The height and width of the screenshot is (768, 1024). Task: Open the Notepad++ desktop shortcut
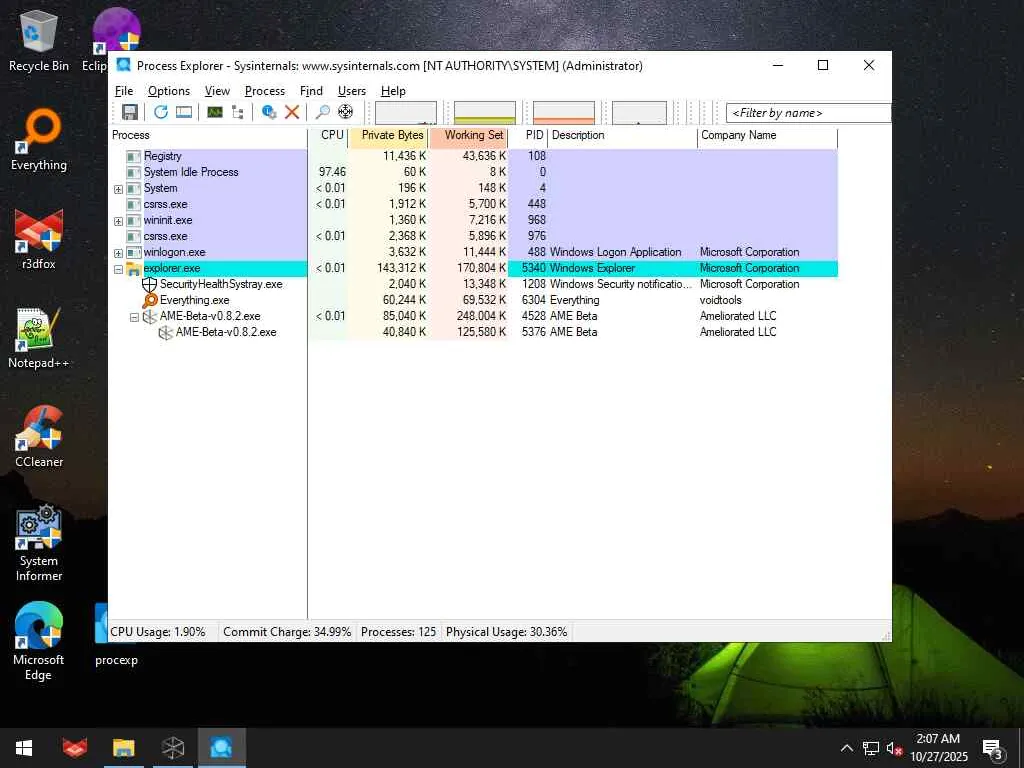click(x=39, y=338)
